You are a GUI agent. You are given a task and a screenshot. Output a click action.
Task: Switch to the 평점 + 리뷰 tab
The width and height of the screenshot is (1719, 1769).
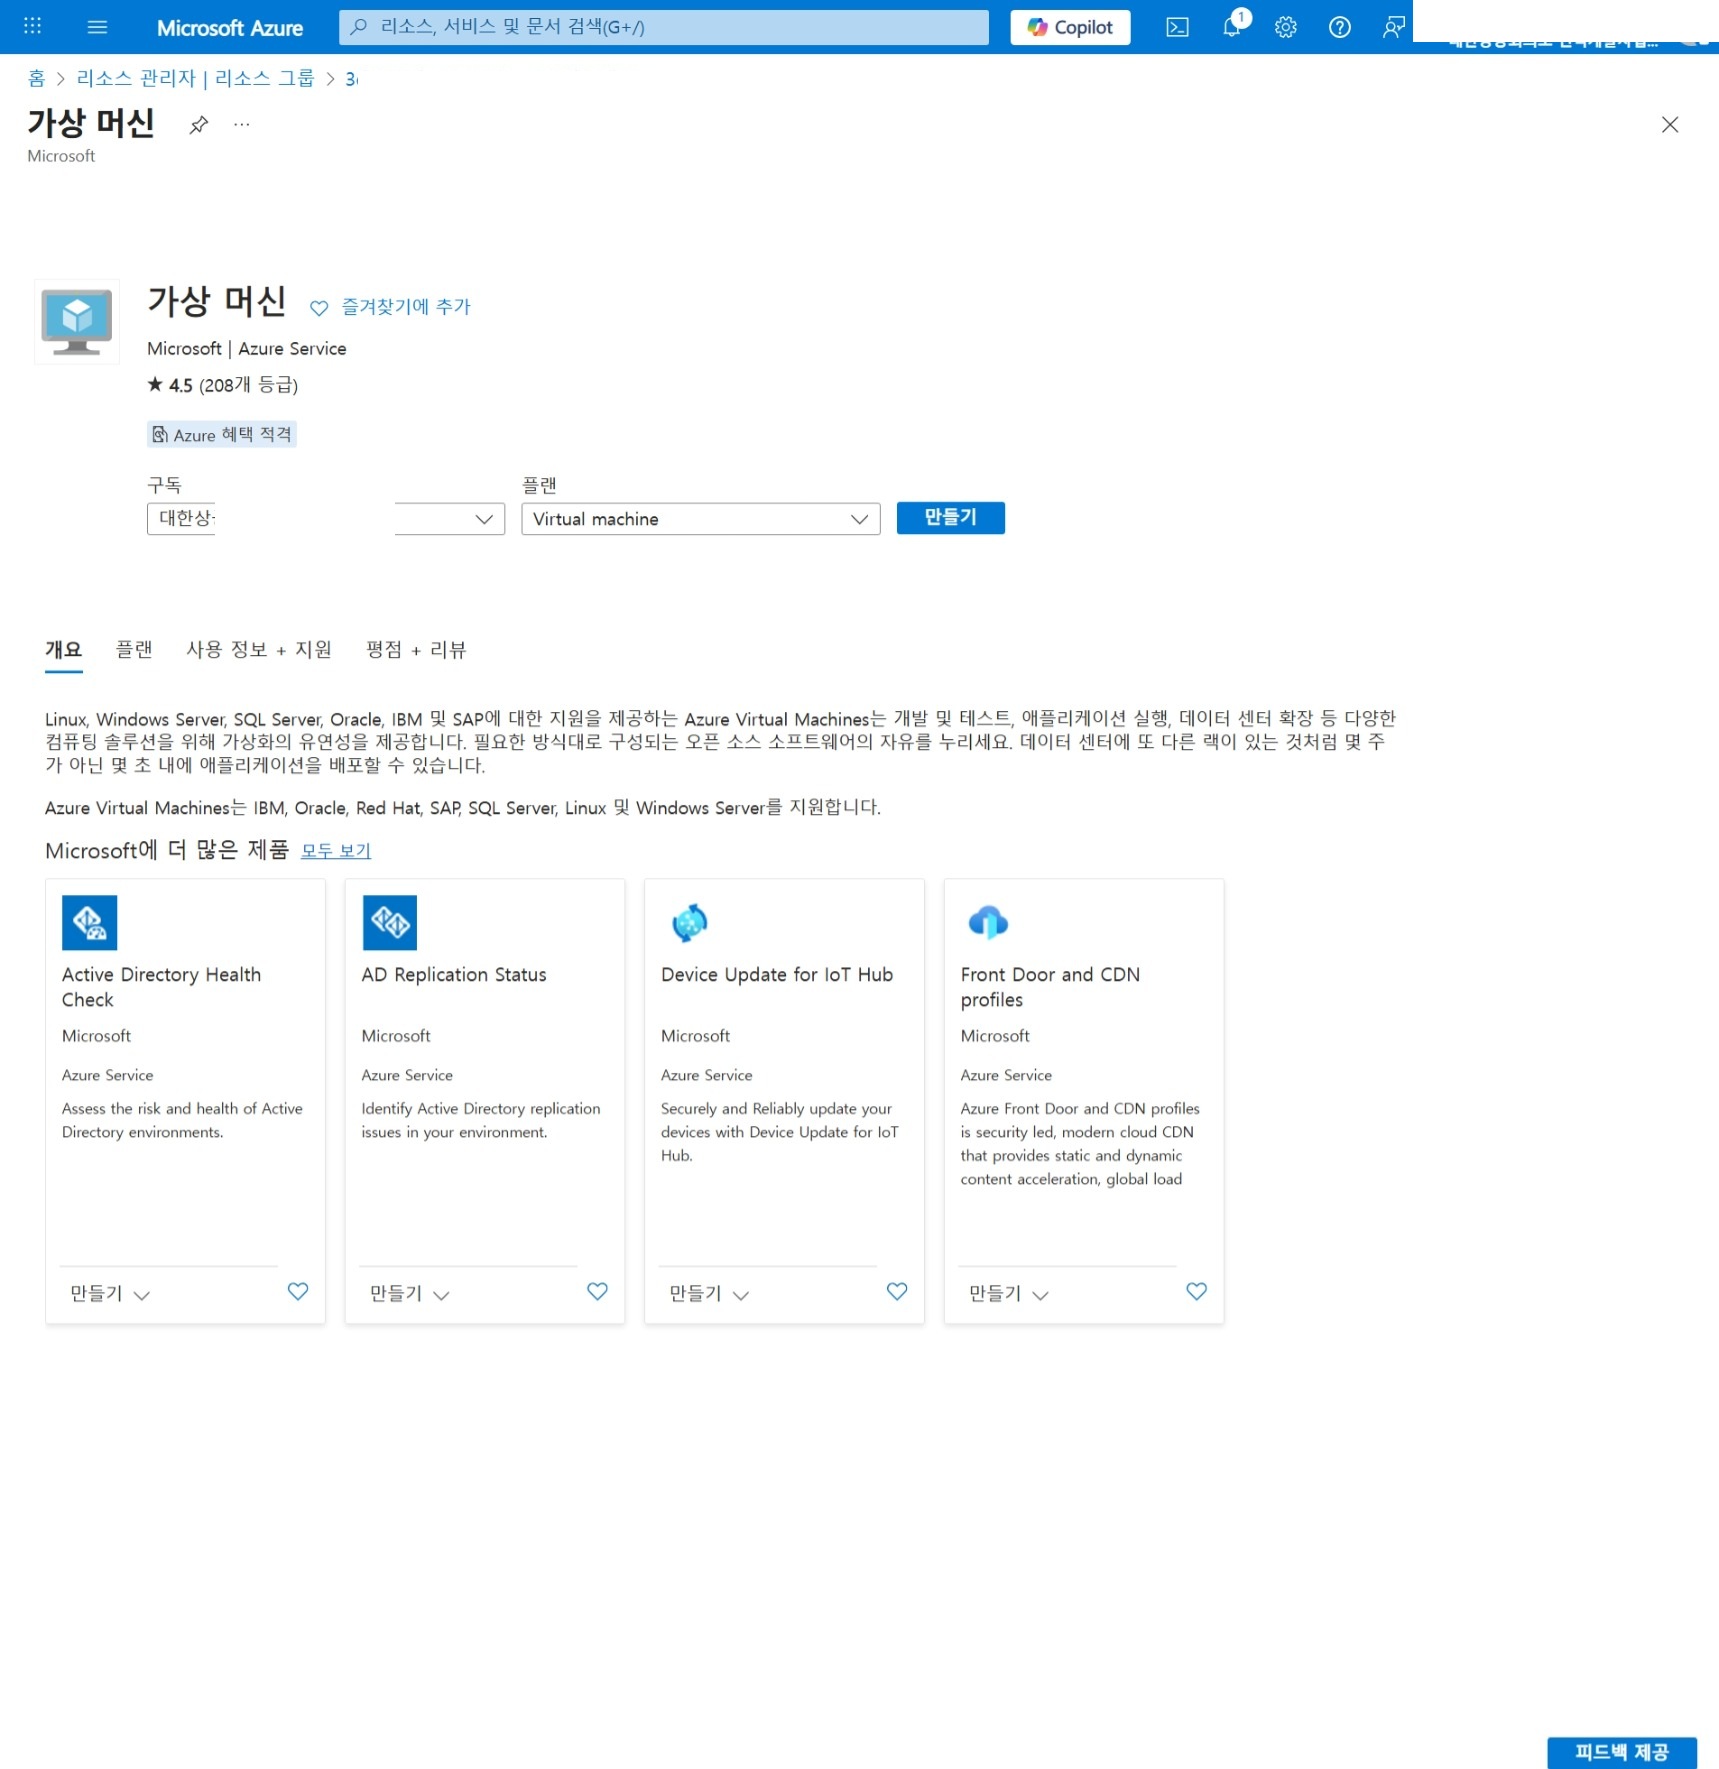pos(415,650)
